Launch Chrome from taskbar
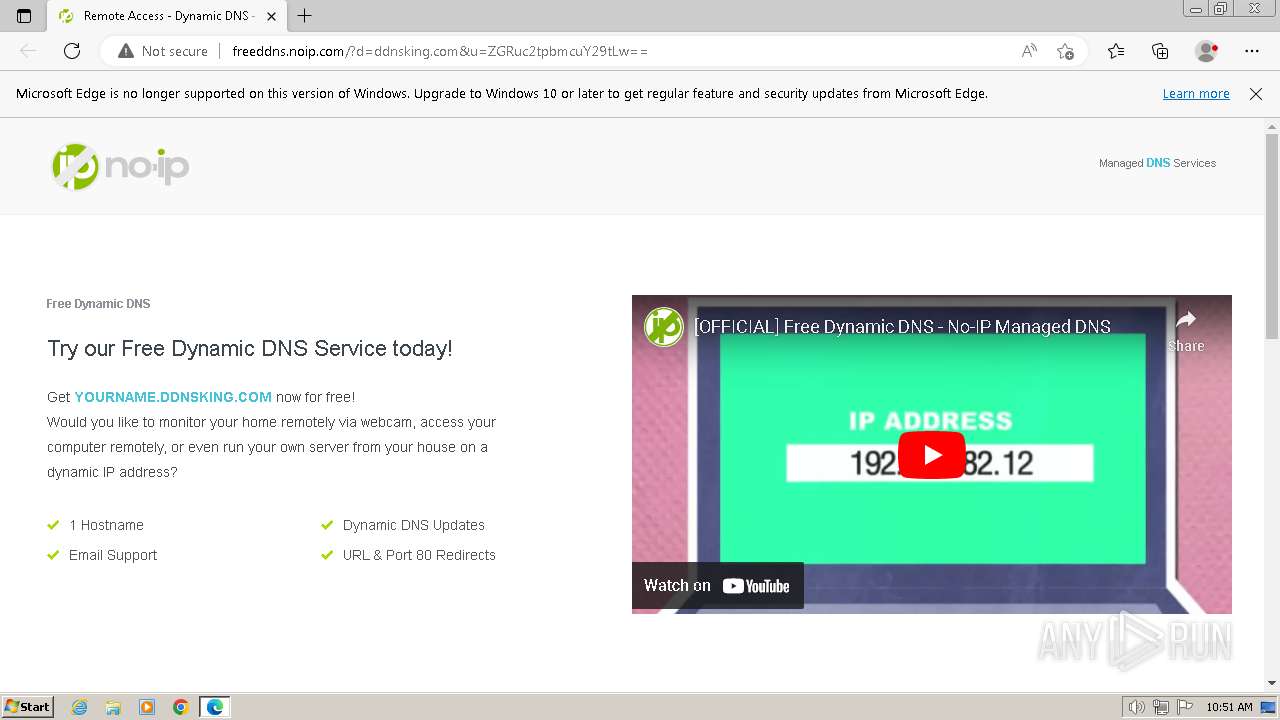1280x720 pixels. (x=181, y=707)
